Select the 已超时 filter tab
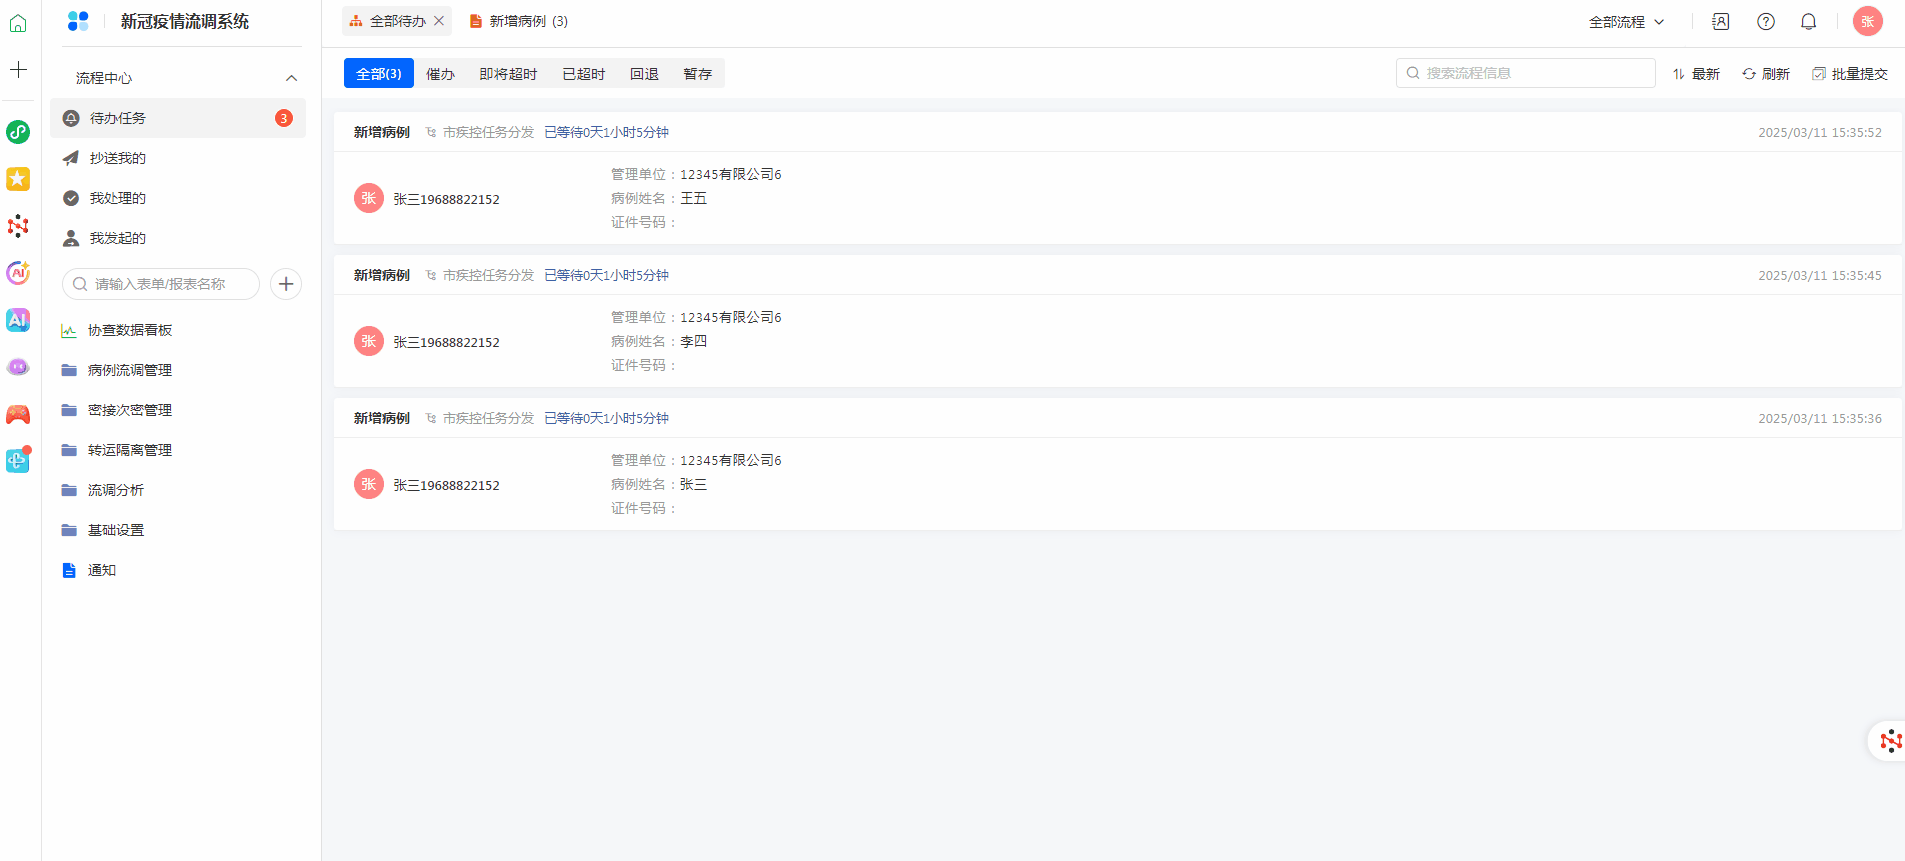Image resolution: width=1905 pixels, height=861 pixels. [583, 74]
